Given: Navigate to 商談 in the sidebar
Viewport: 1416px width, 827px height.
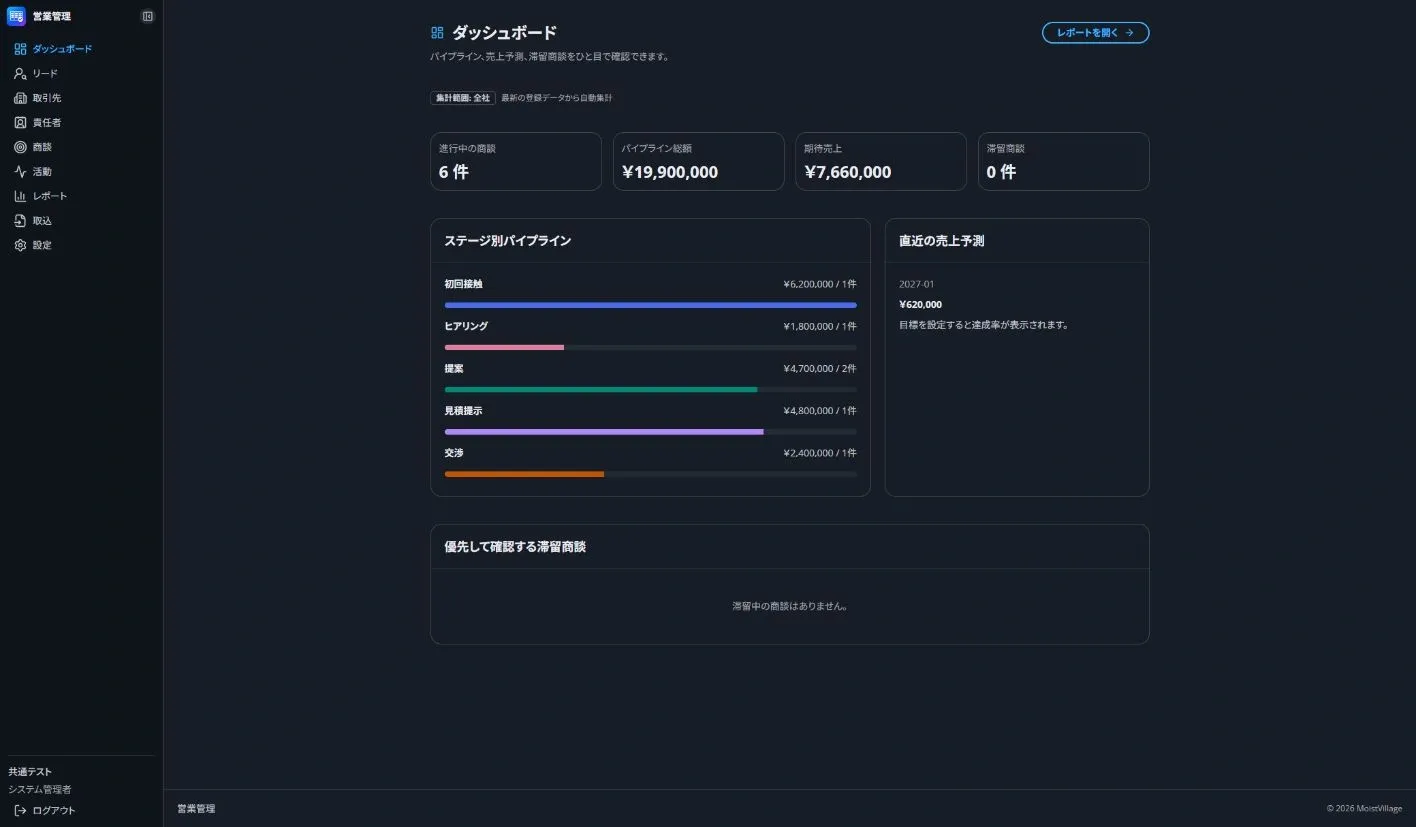Looking at the screenshot, I should 81,147.
